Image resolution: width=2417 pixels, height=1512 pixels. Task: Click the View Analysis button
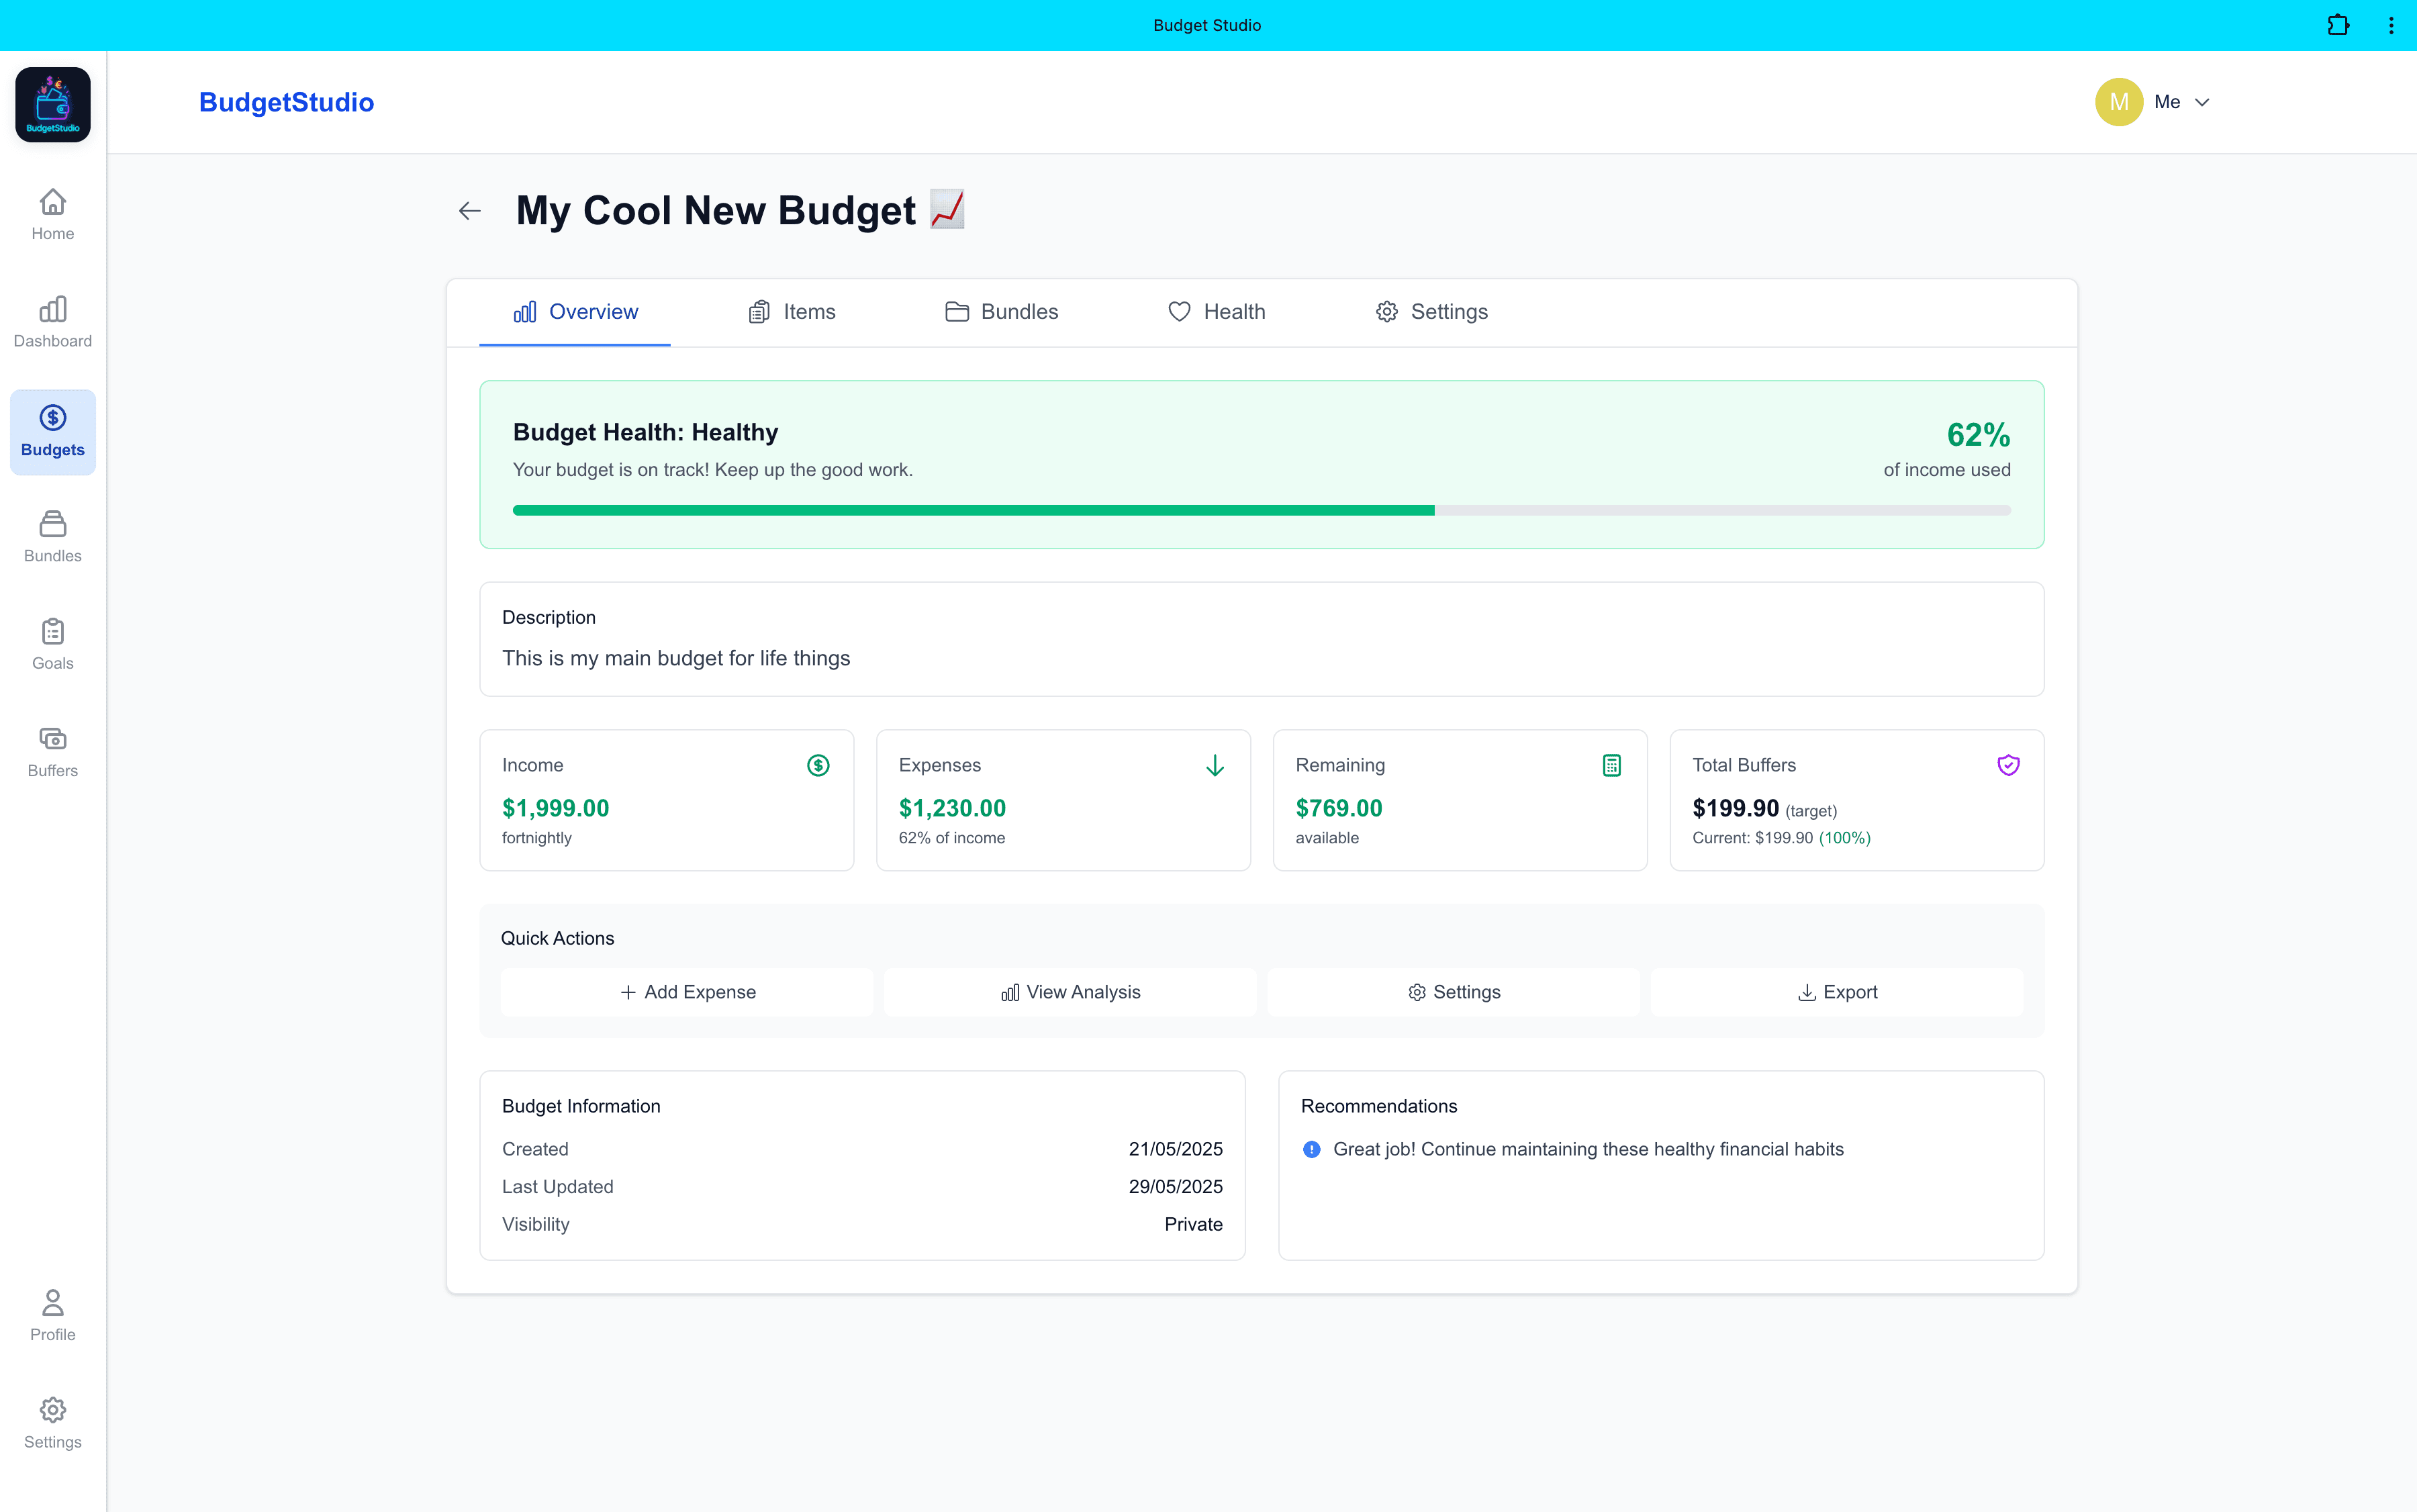1070,992
